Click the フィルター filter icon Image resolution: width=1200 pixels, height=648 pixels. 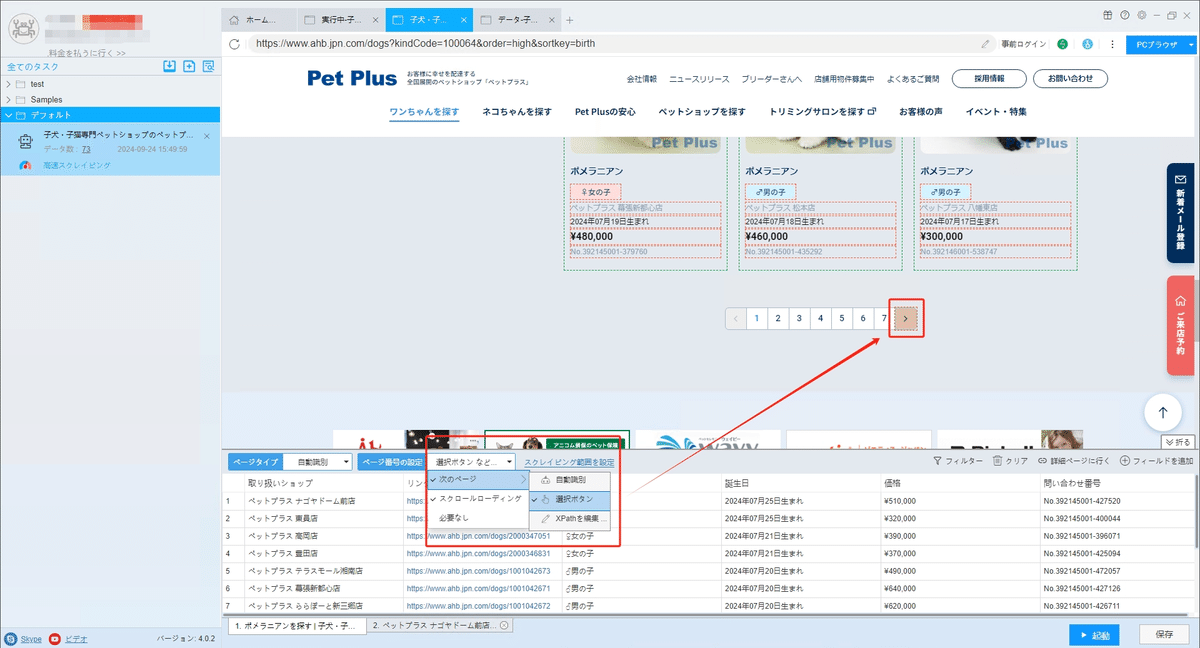937,461
